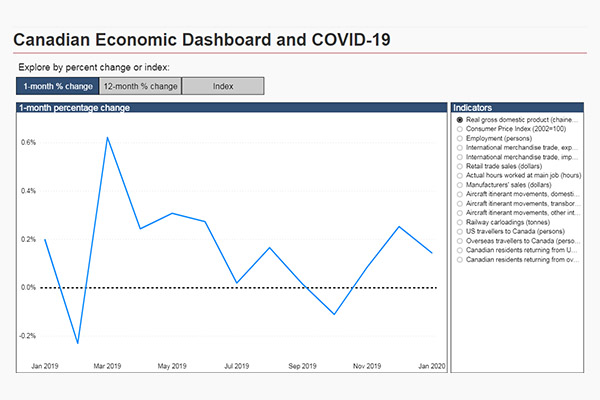Viewport: 600px width, 400px height.
Task: Switch to the Index view
Action: [223, 86]
